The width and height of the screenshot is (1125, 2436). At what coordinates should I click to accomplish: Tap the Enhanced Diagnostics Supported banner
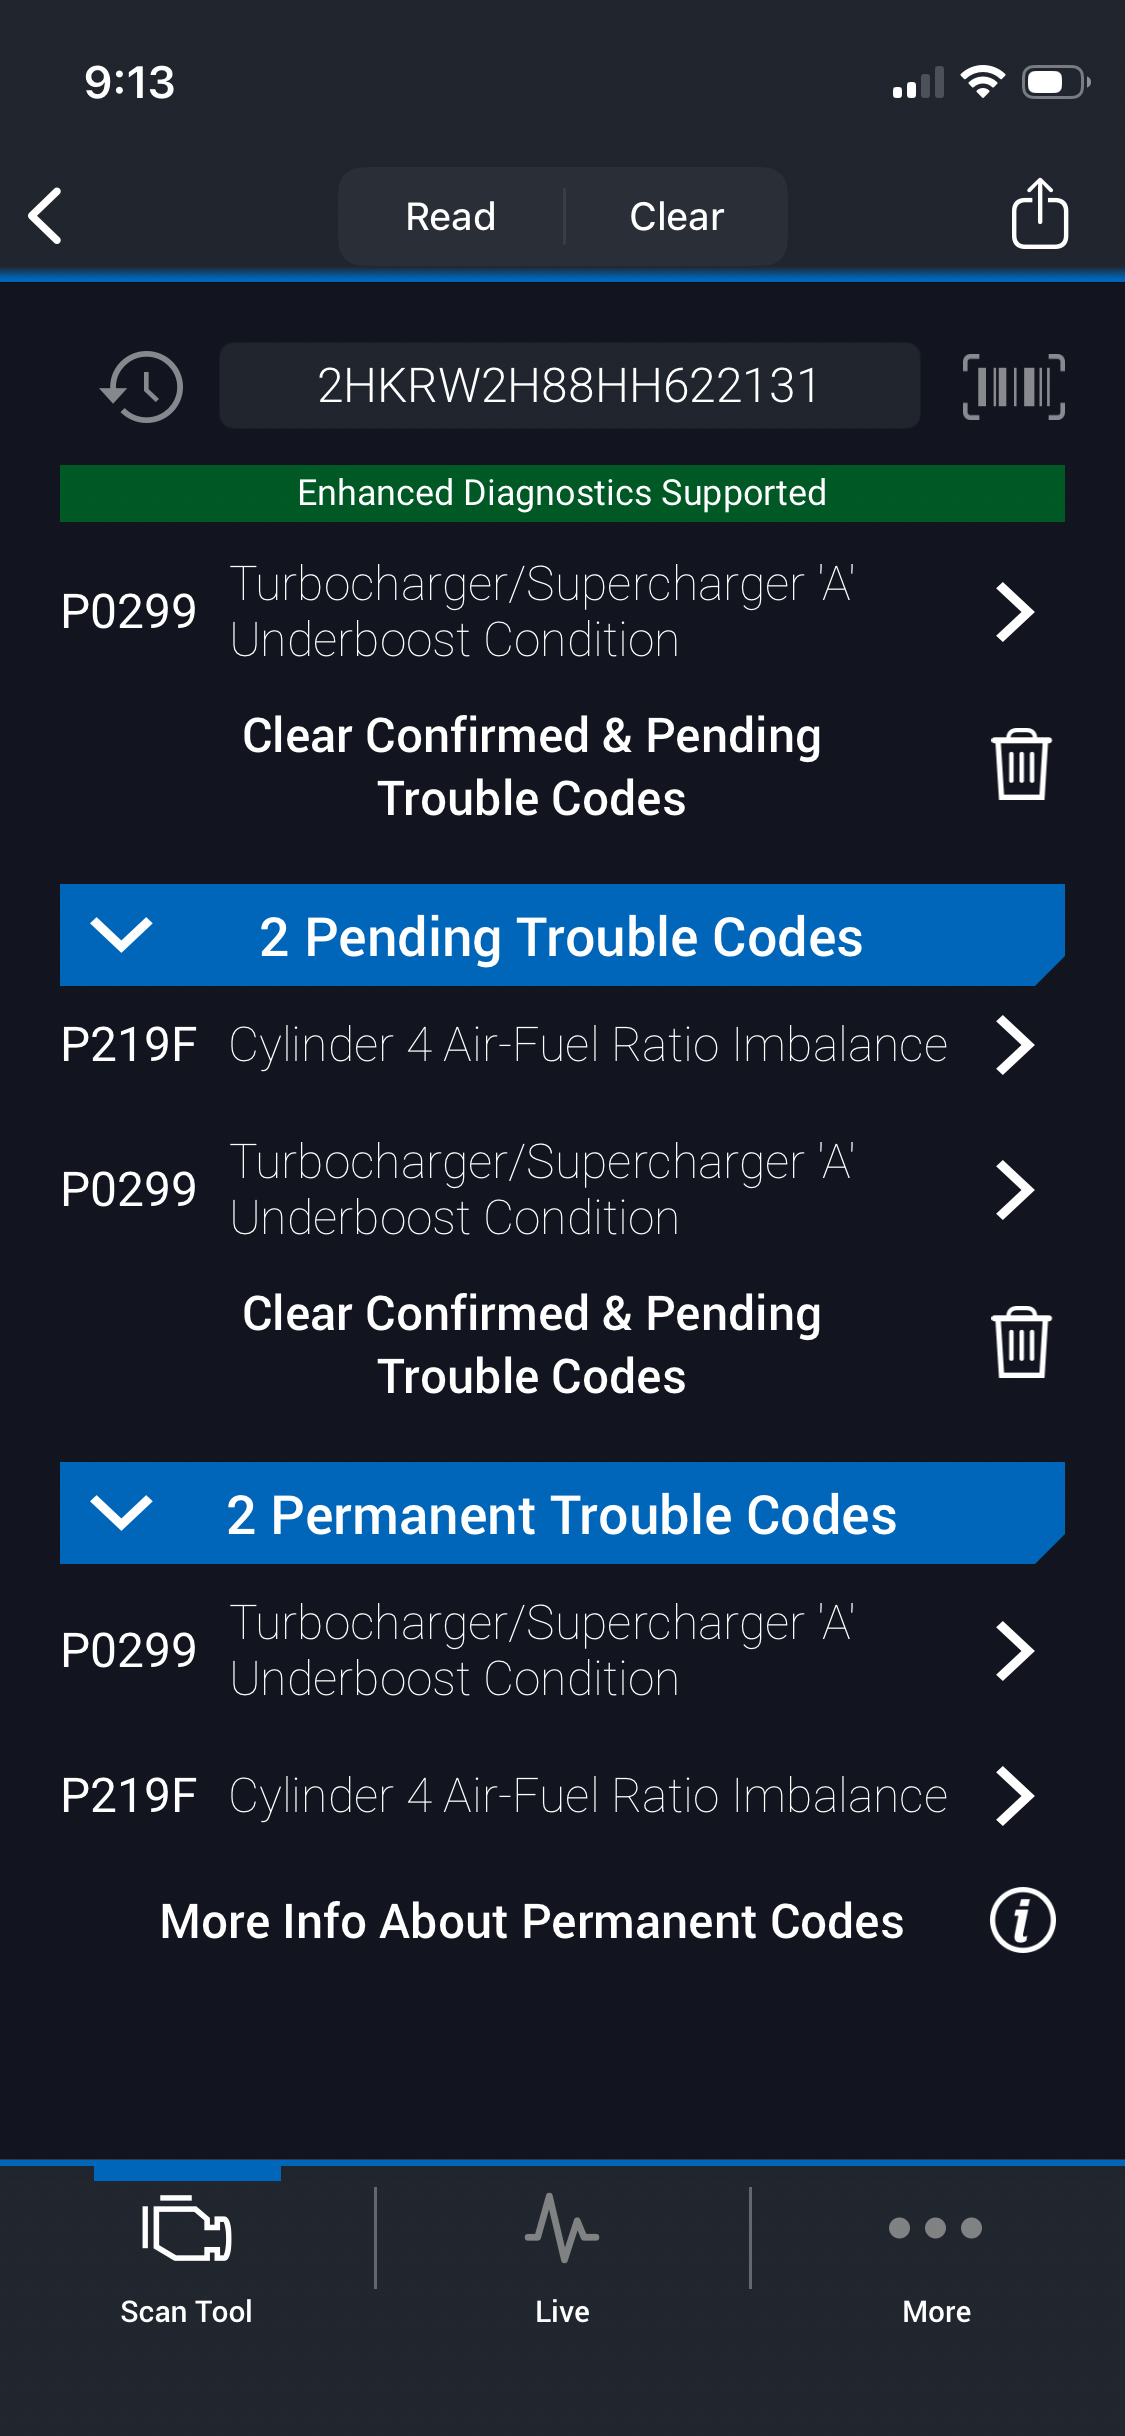(x=562, y=493)
